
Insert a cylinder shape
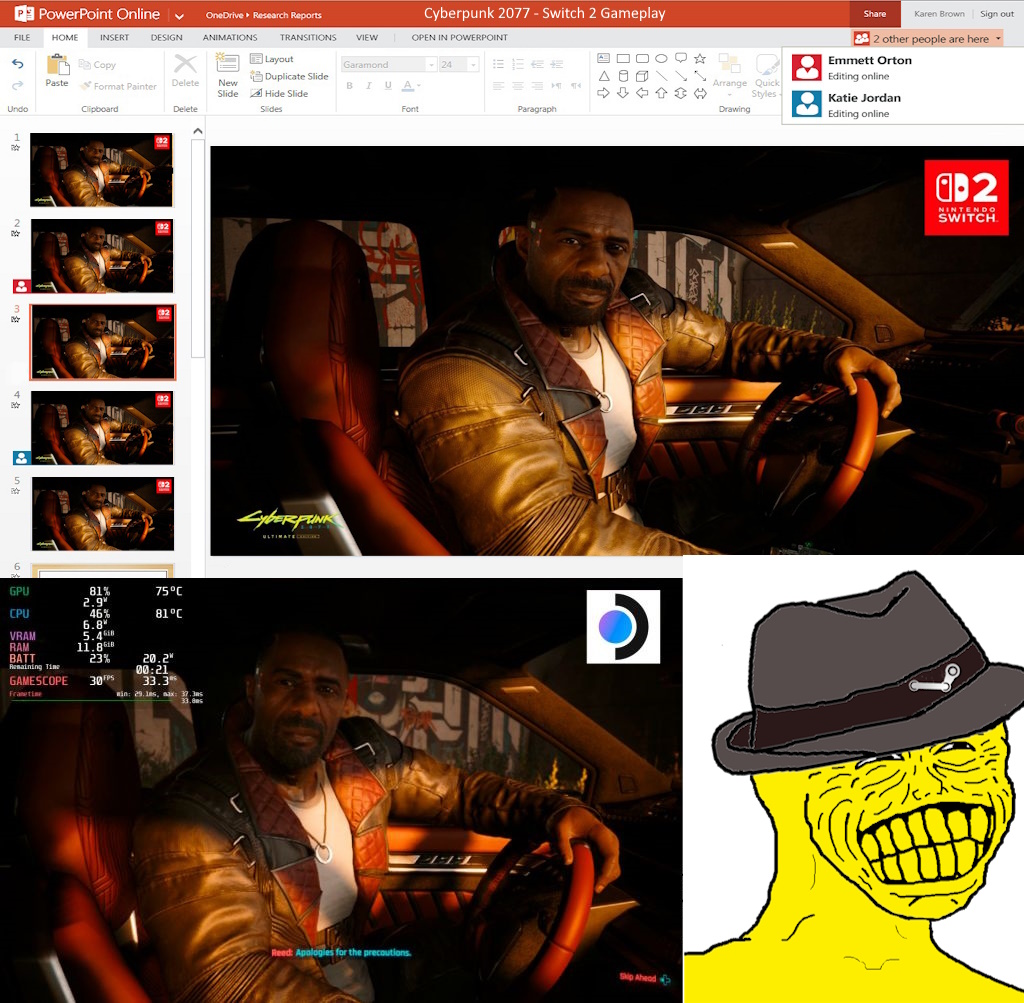[x=623, y=76]
